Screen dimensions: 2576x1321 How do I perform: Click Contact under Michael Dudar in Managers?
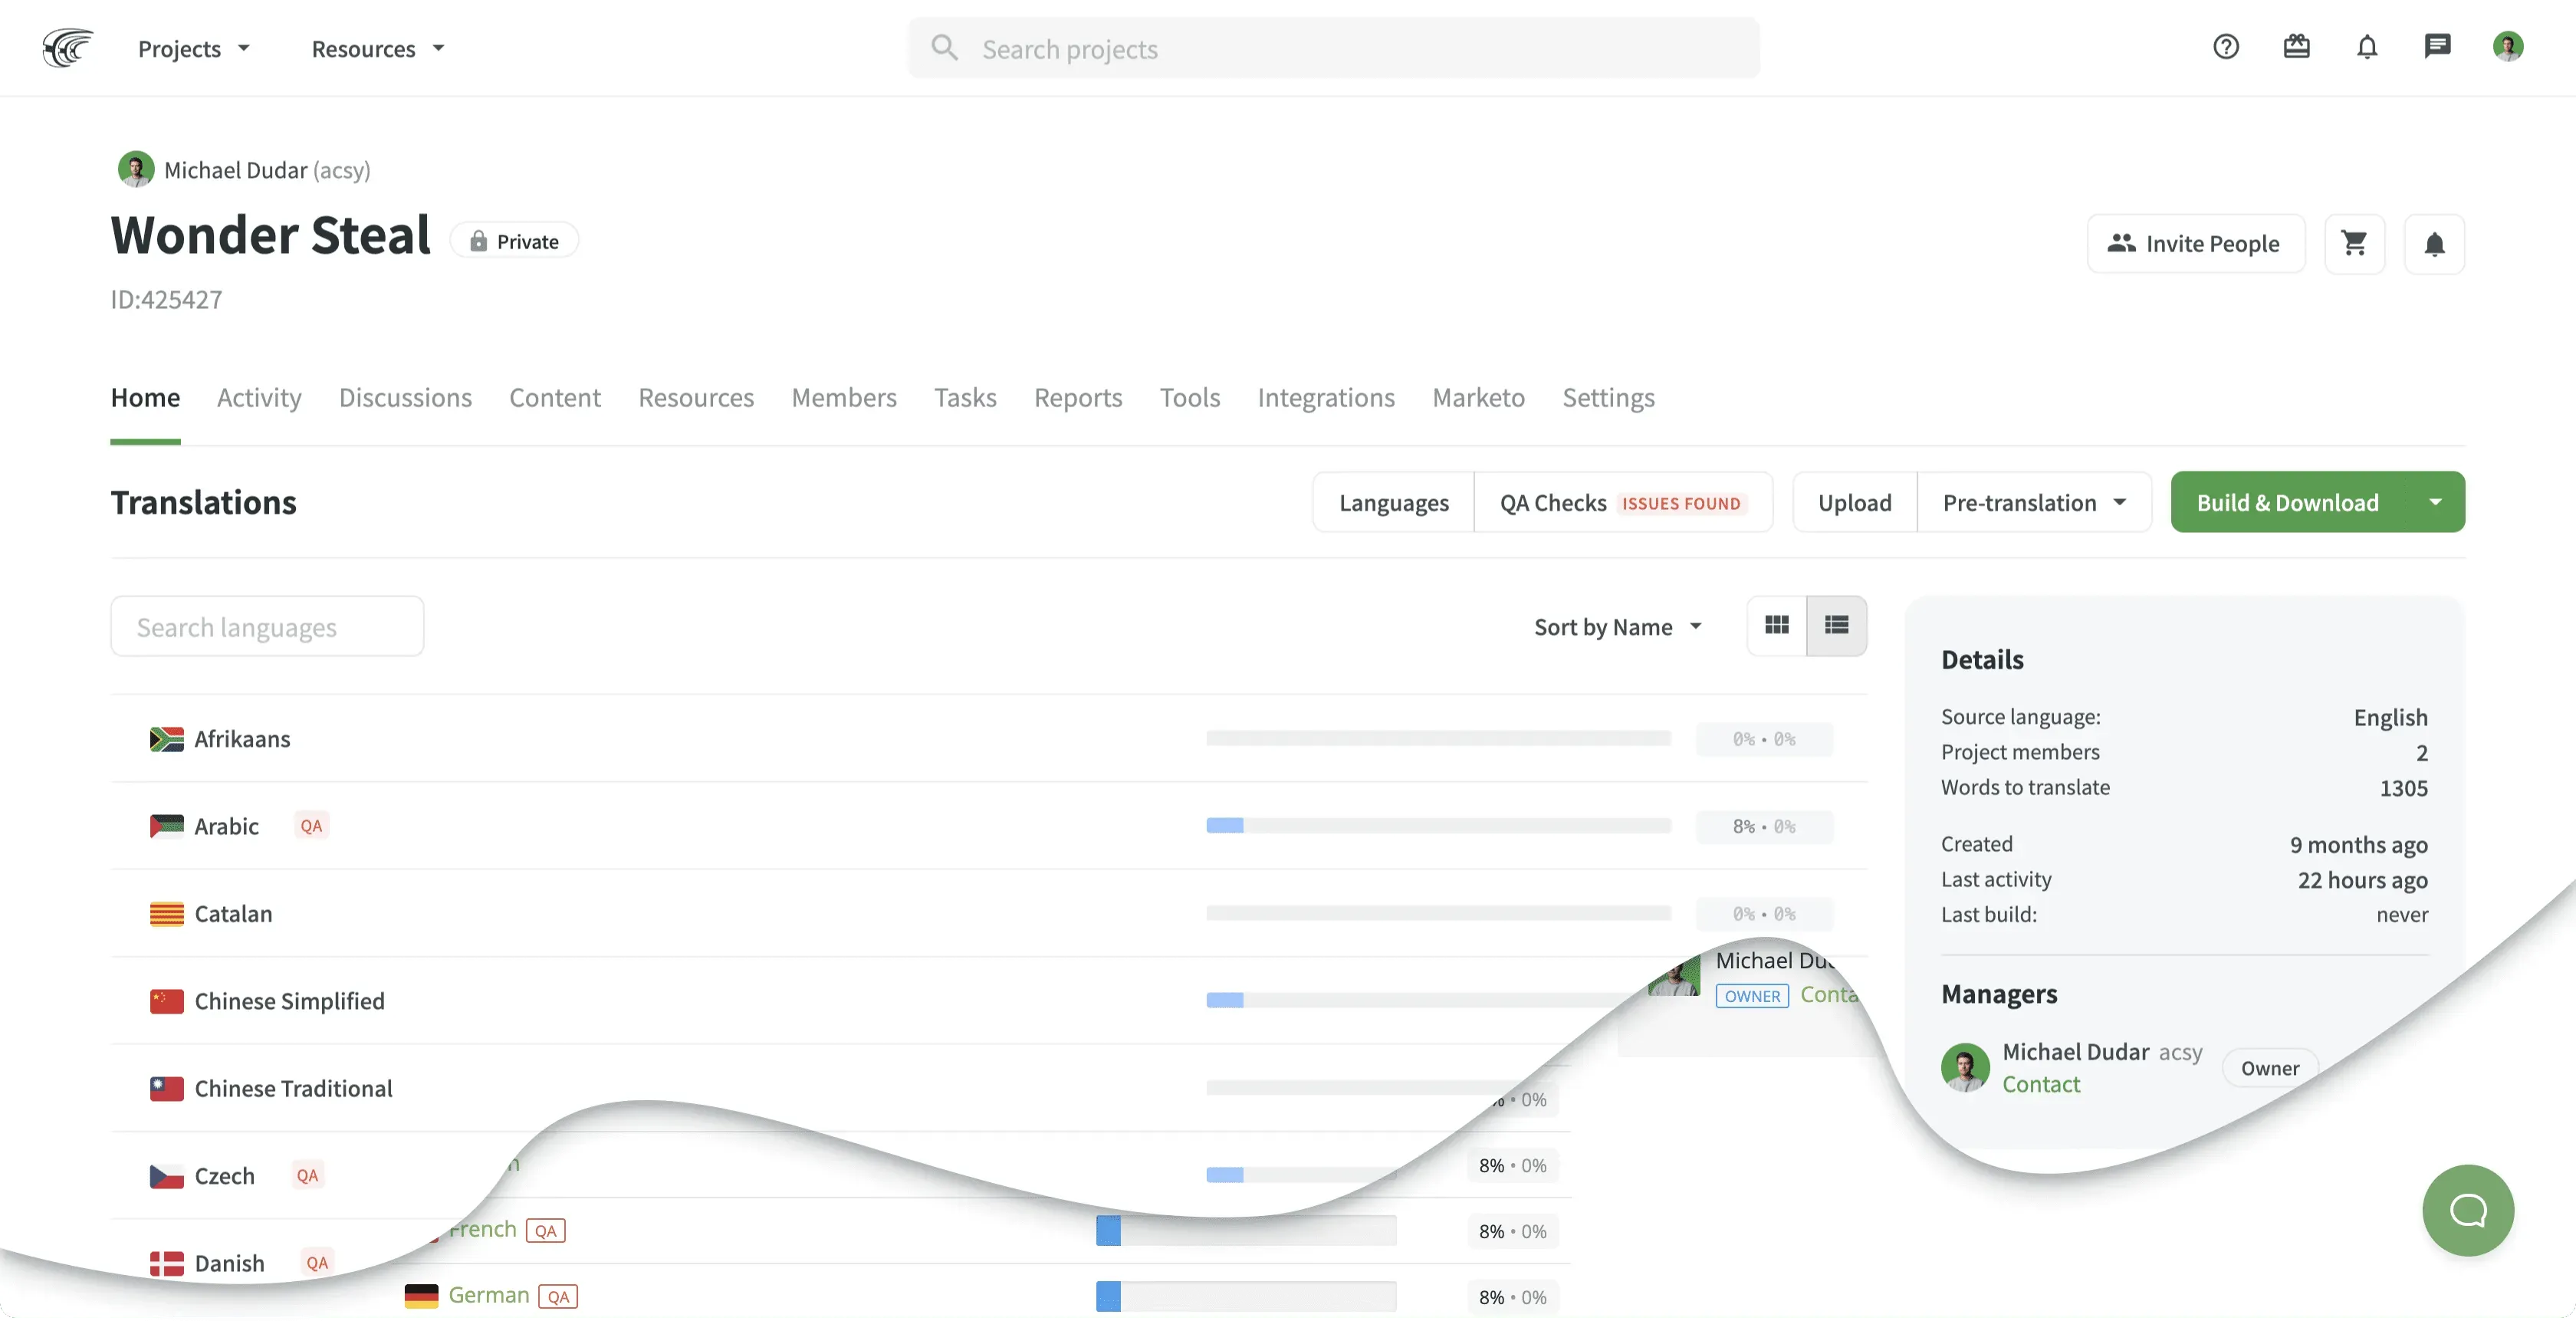coord(2043,1085)
